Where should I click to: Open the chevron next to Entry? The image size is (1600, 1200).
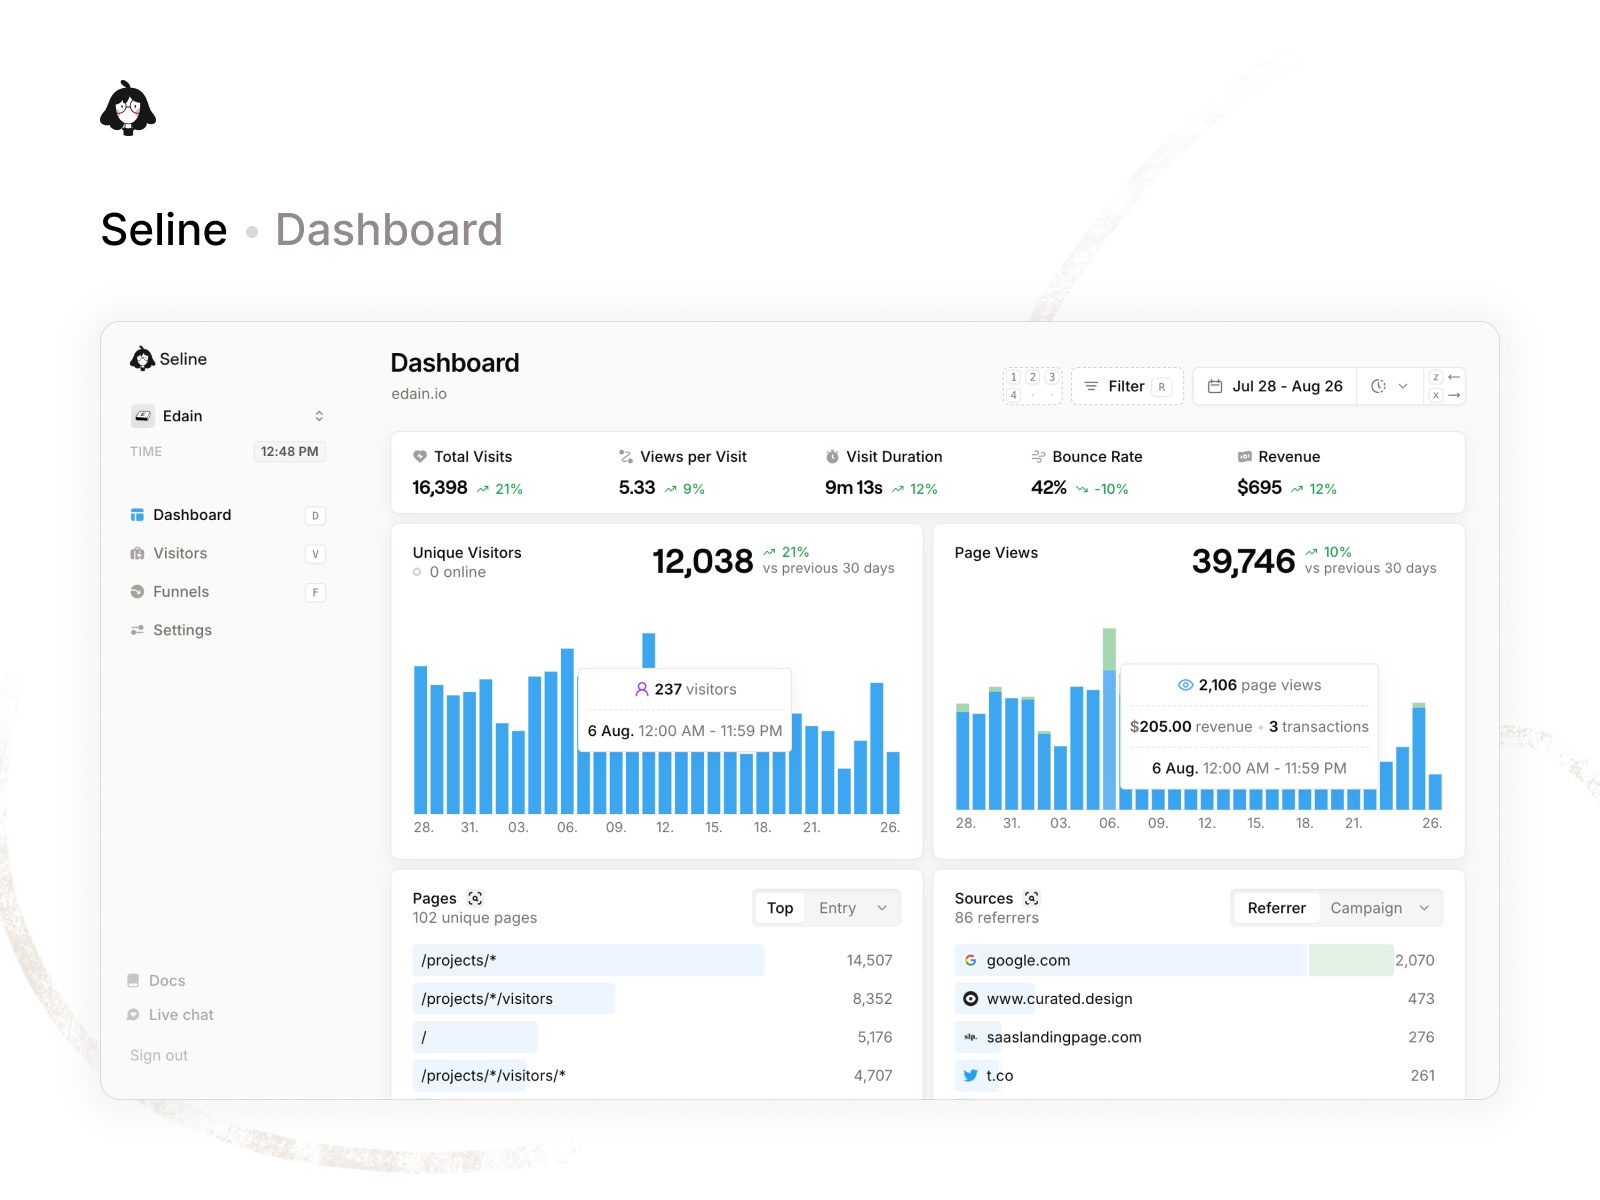[x=881, y=907]
